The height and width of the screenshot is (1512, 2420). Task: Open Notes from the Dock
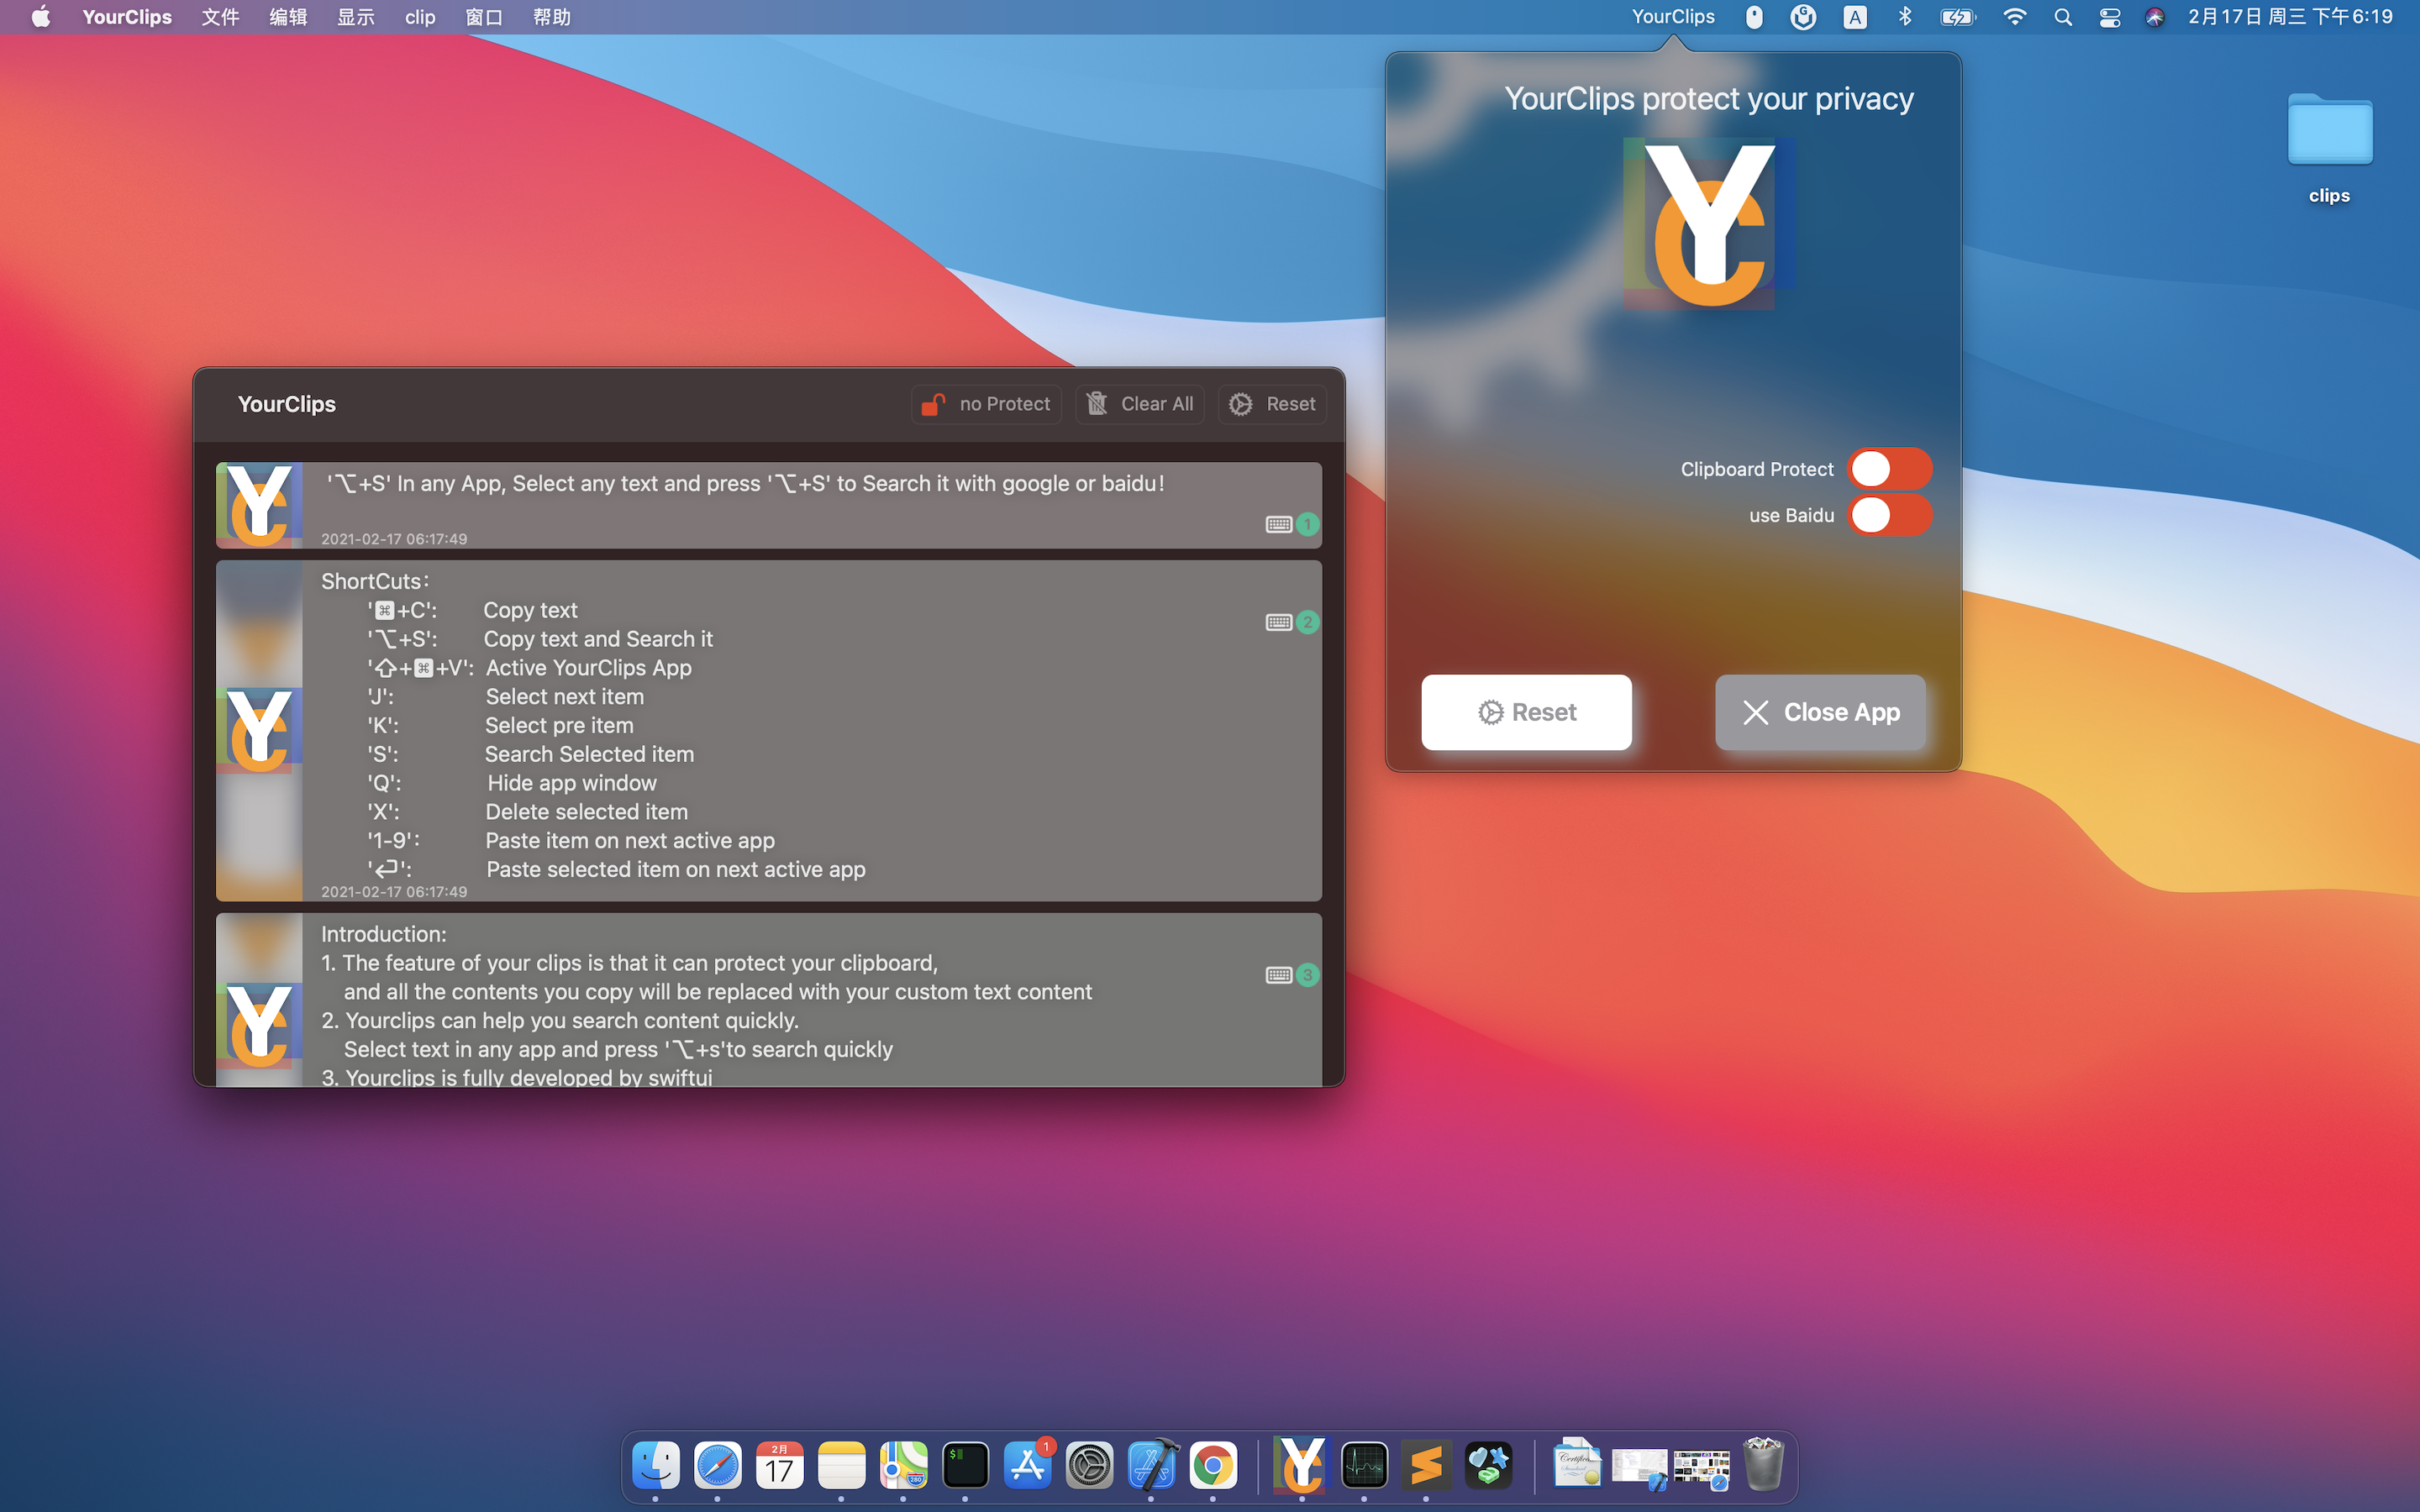coord(842,1466)
